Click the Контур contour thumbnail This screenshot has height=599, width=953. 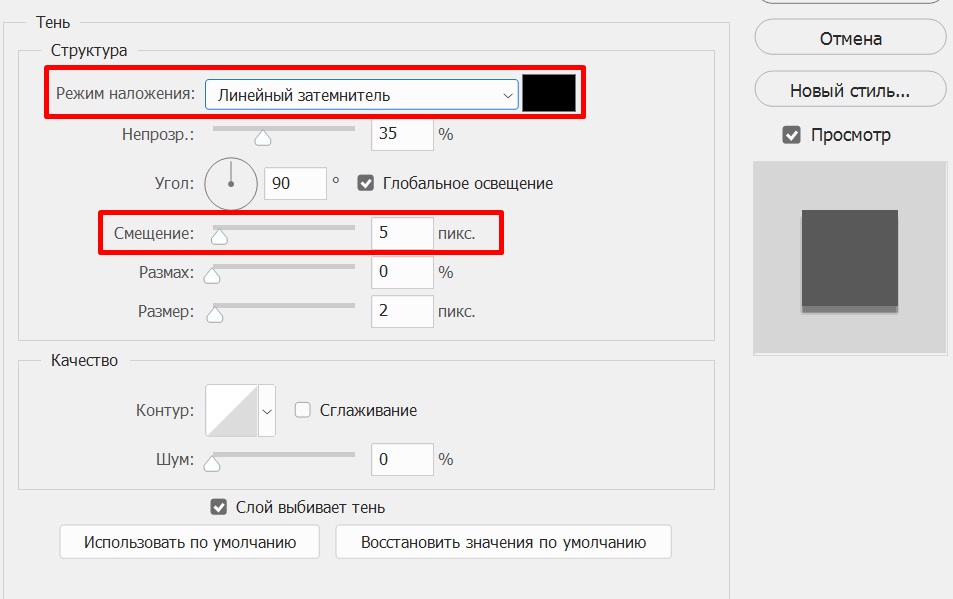[232, 410]
